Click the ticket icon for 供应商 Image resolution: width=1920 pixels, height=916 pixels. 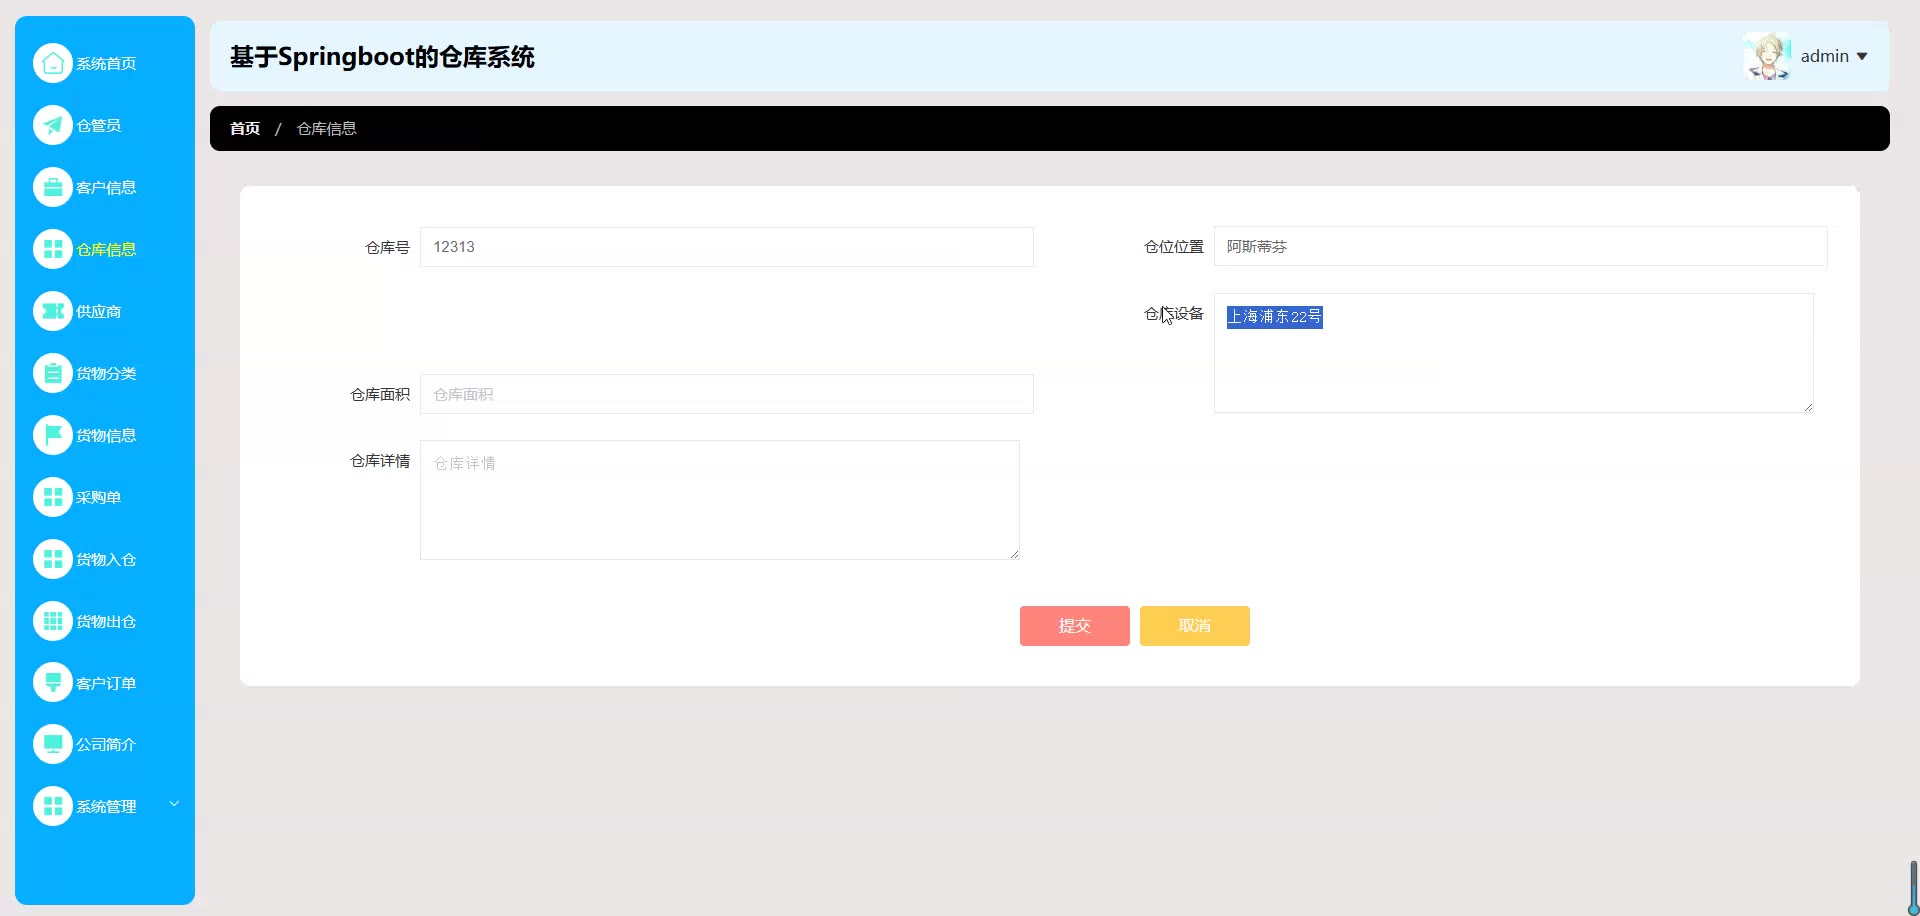point(53,311)
